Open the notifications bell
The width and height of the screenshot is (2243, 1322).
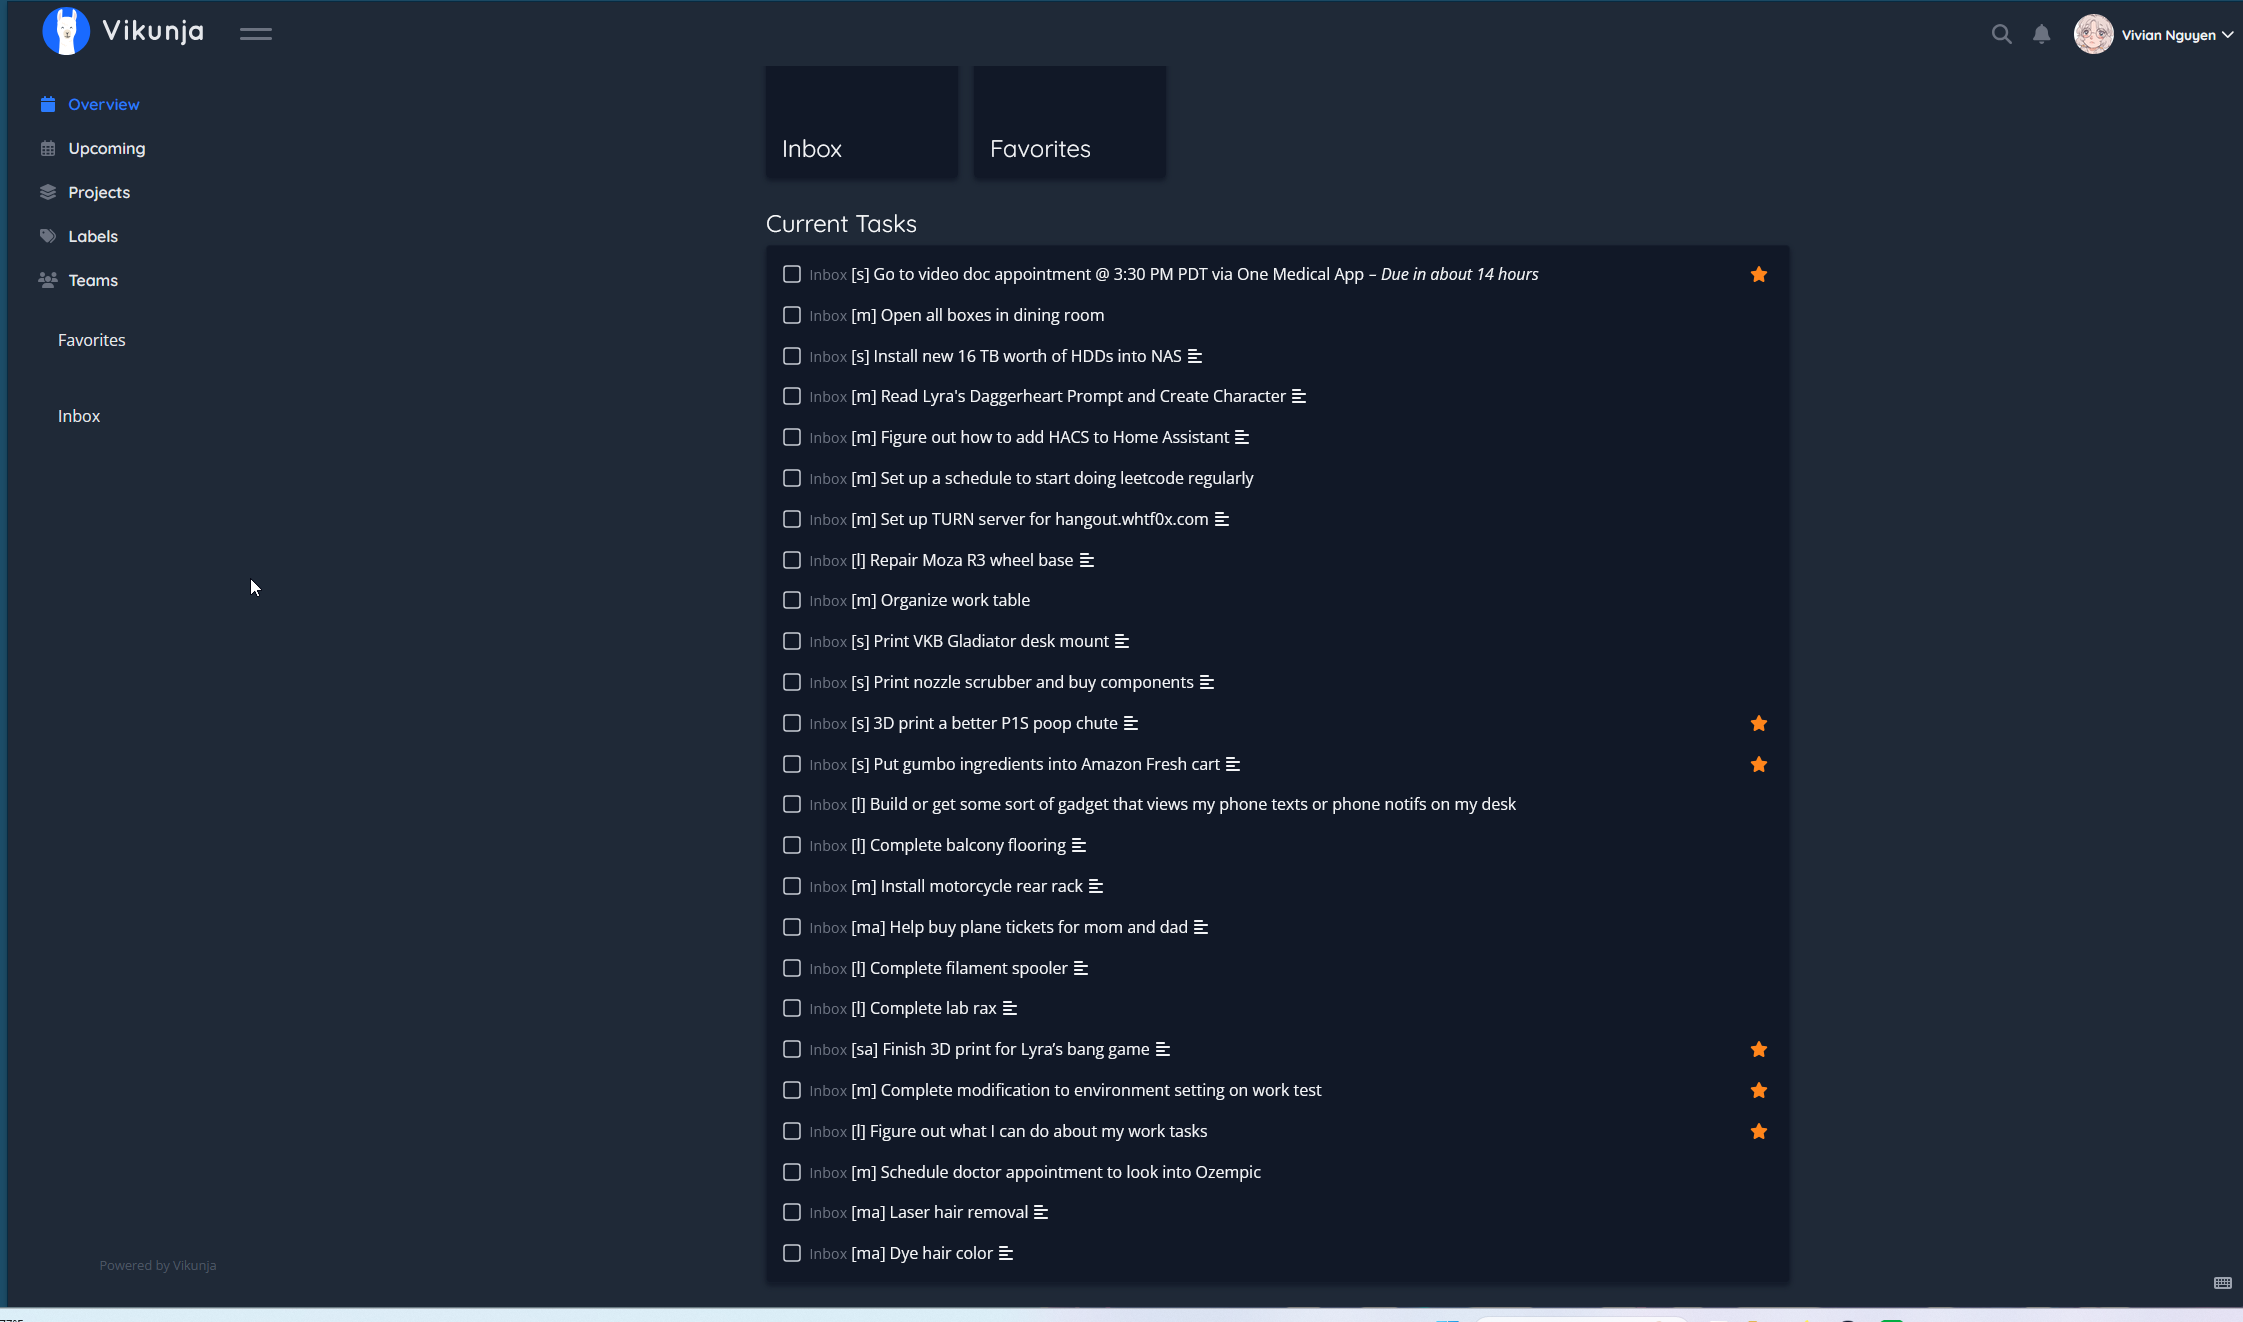click(2041, 34)
